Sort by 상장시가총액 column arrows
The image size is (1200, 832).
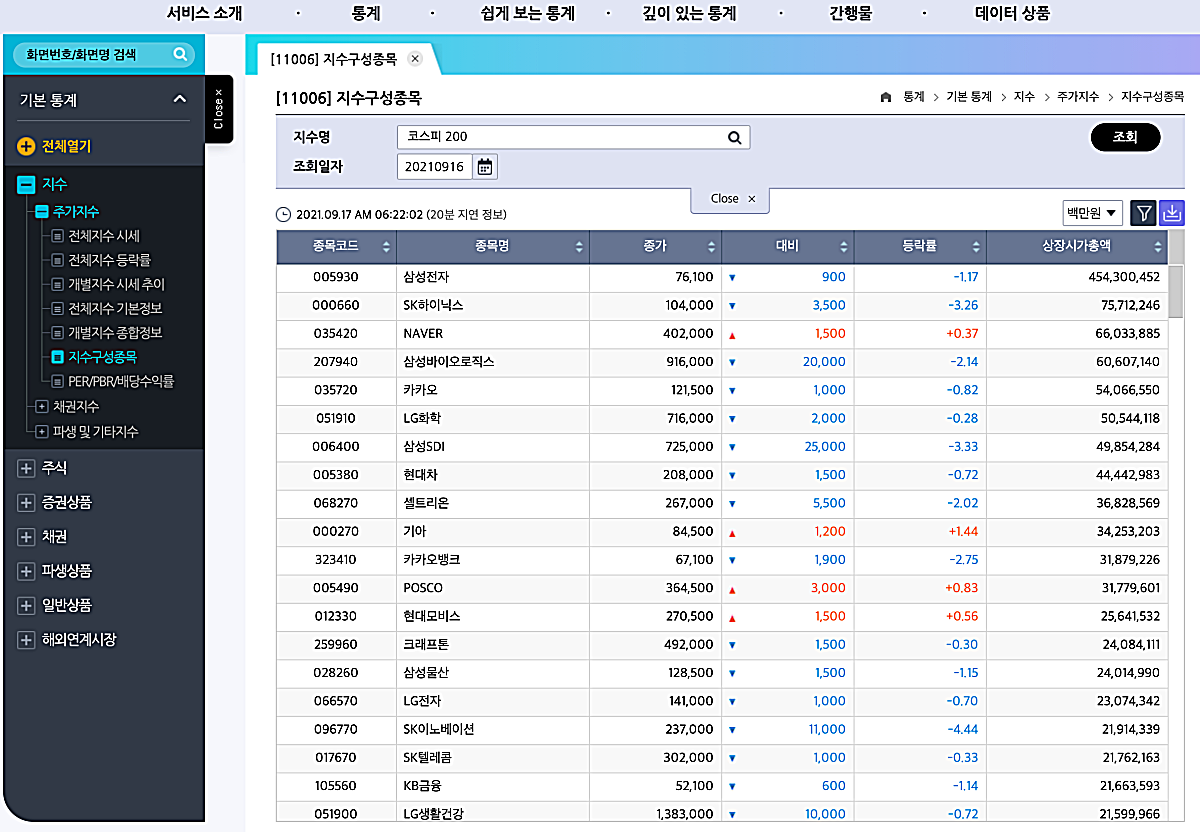[1158, 247]
